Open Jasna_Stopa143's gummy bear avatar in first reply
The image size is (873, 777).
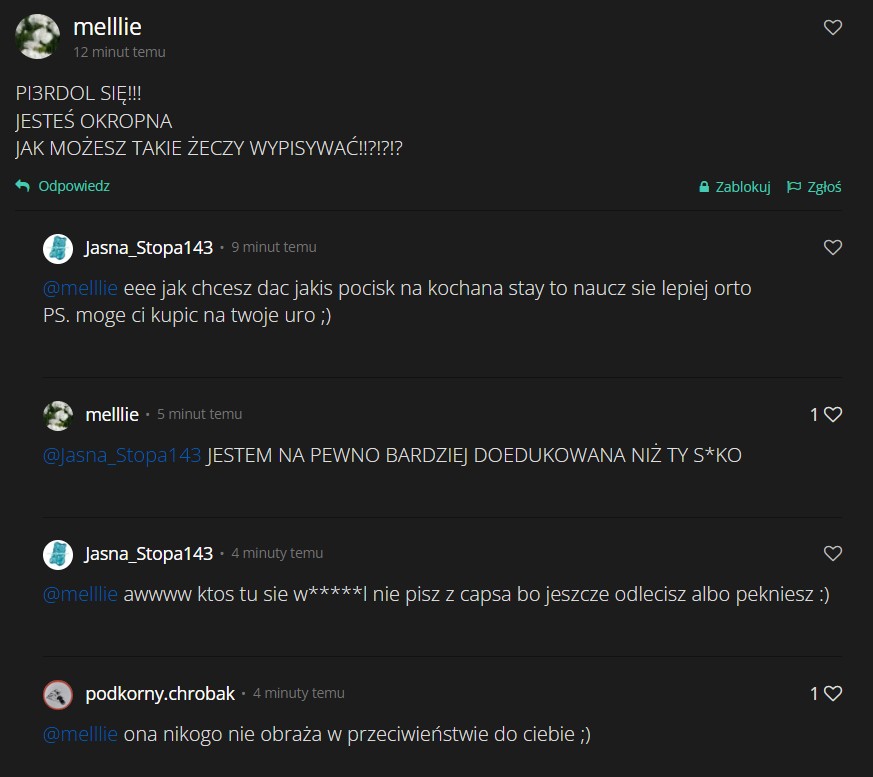(x=58, y=248)
